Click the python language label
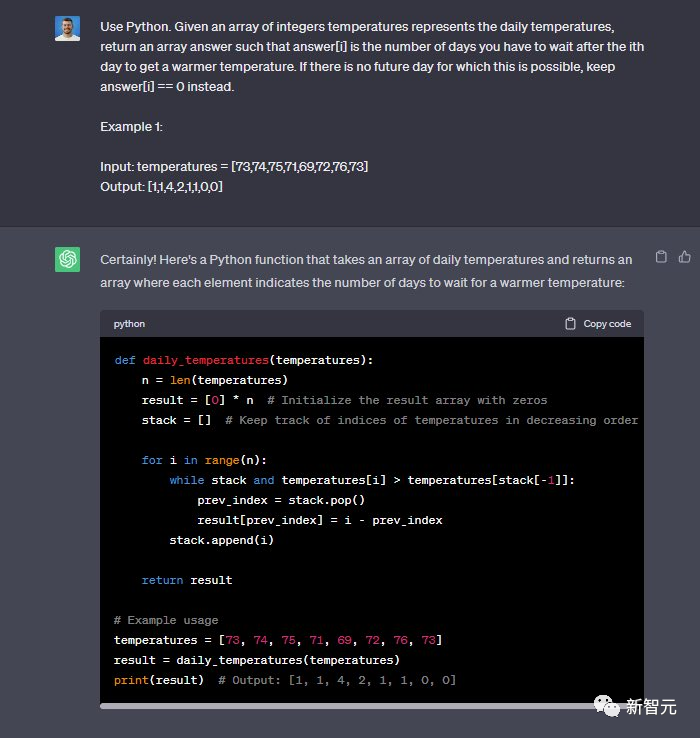 coord(129,324)
